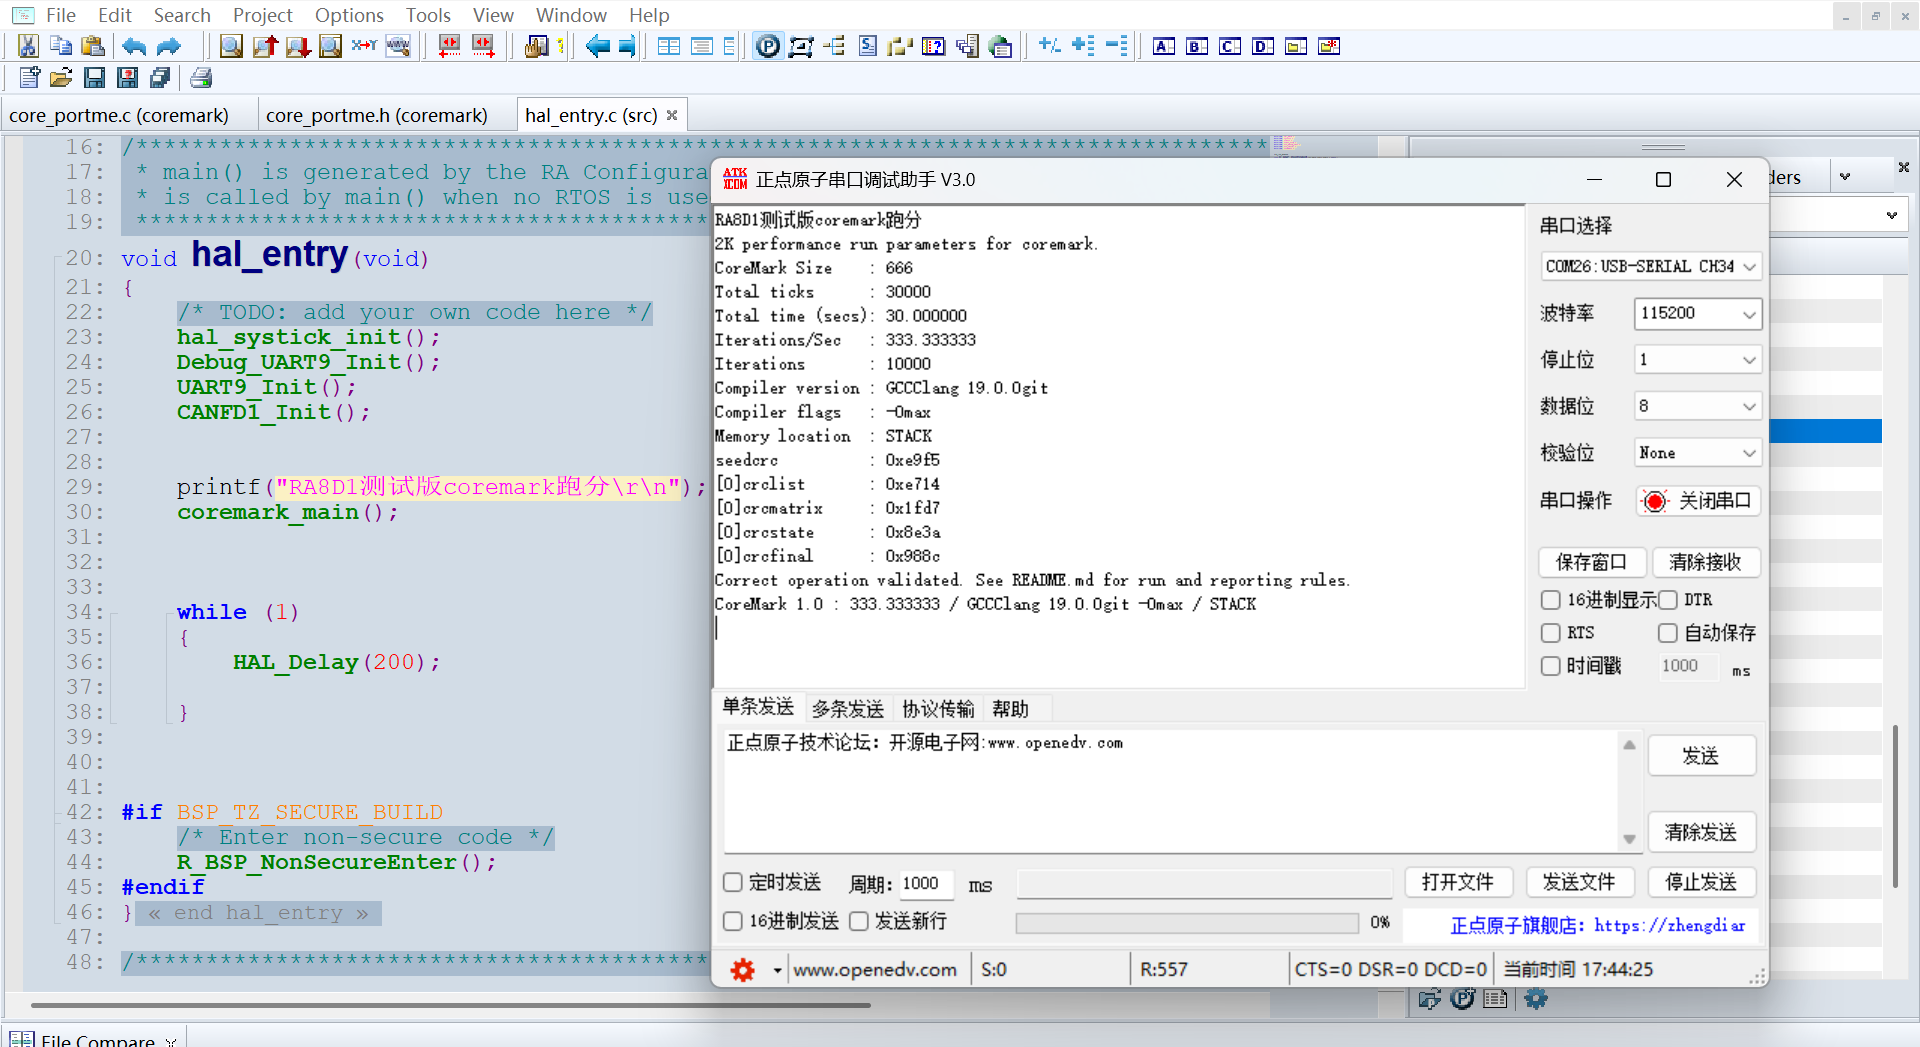1920x1047 pixels.
Task: Toggle the Project window P icon
Action: point(767,46)
